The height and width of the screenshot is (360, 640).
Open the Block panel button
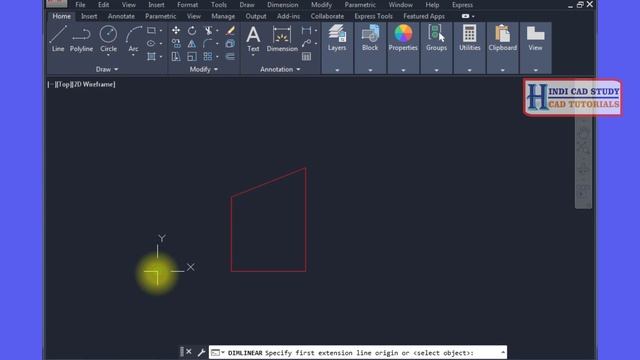[x=370, y=38]
